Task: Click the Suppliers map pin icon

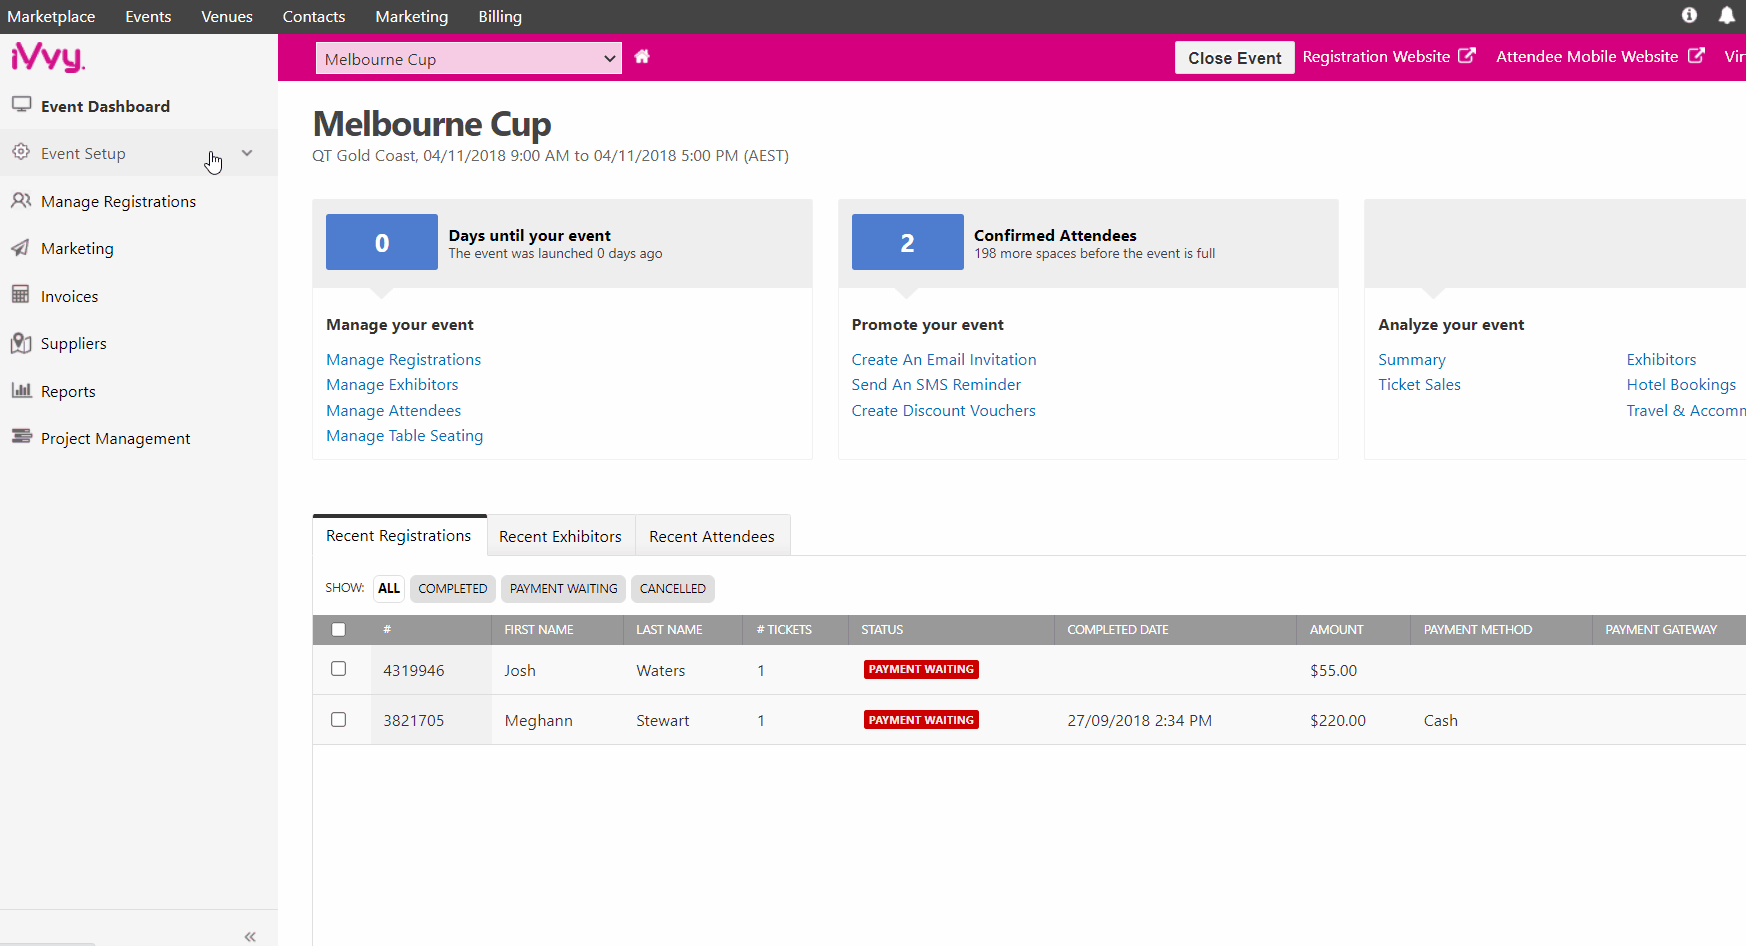Action: [21, 343]
